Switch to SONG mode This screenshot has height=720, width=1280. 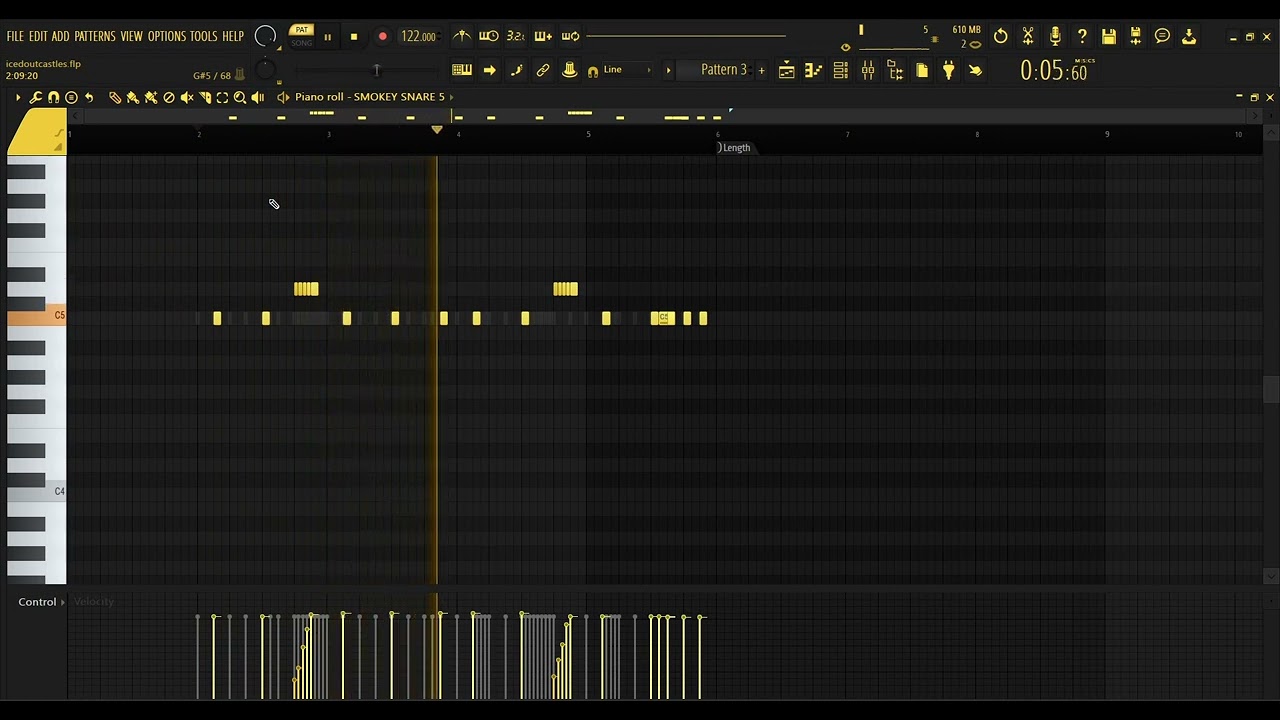click(x=302, y=43)
